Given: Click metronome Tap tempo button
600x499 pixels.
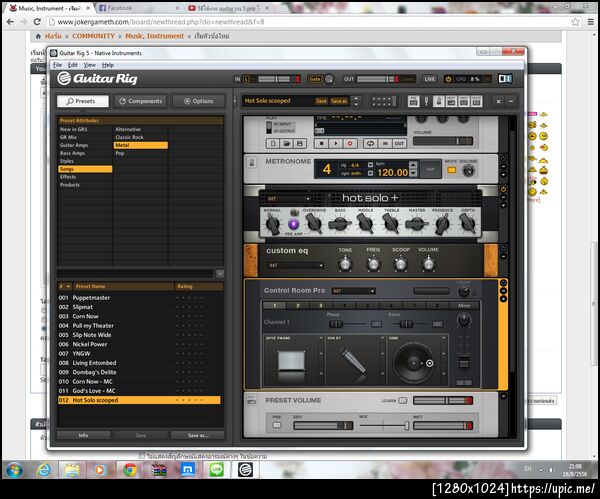Looking at the screenshot, I should tap(430, 169).
